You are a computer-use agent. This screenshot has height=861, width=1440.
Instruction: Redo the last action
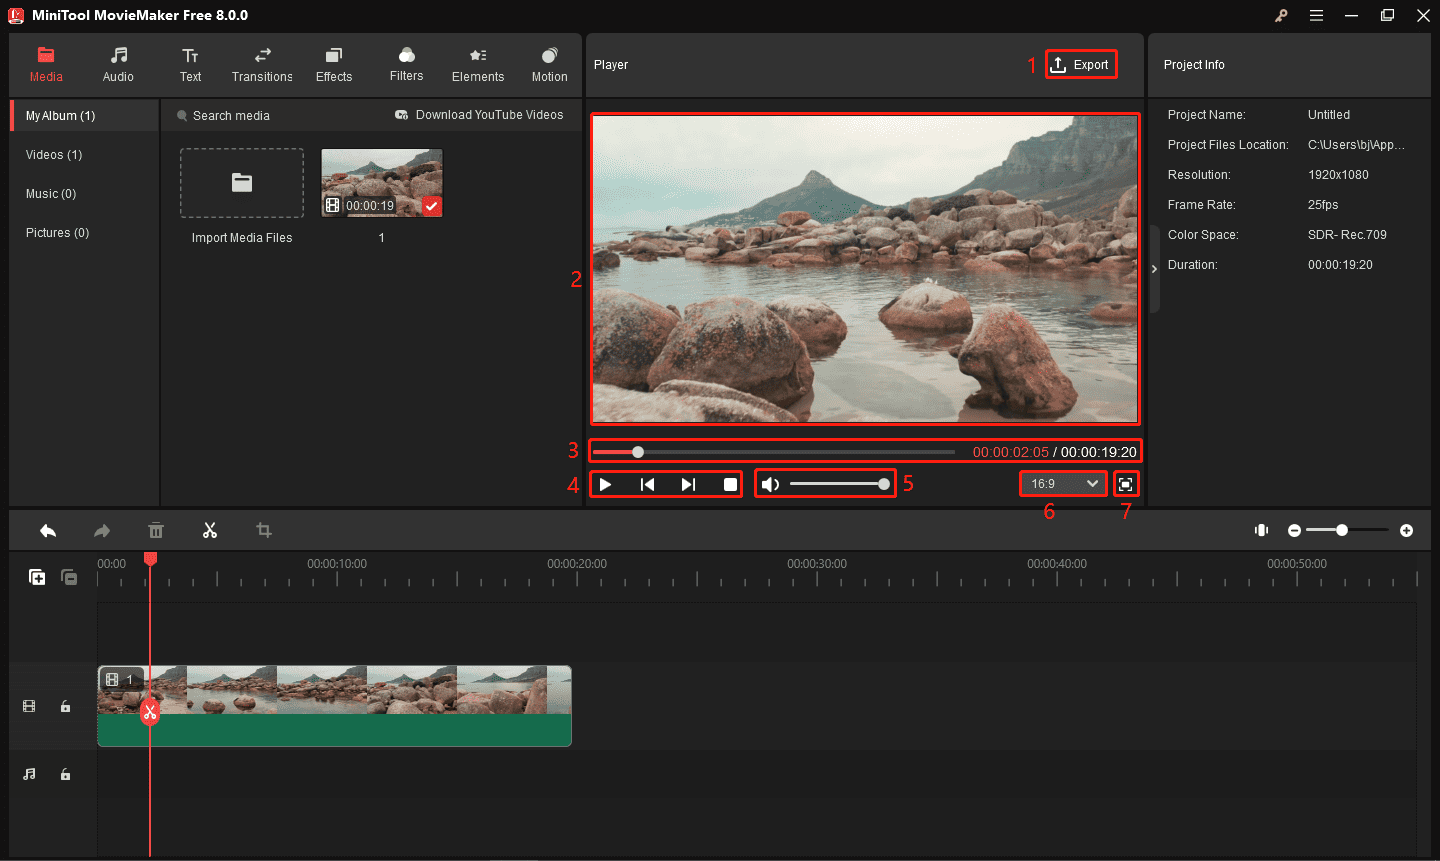tap(102, 530)
